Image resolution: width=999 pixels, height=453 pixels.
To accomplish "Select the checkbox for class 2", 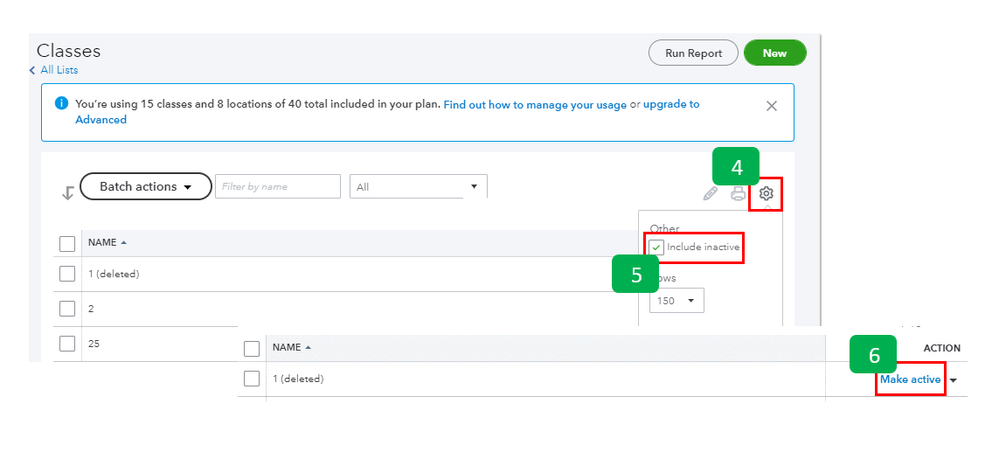I will (67, 309).
